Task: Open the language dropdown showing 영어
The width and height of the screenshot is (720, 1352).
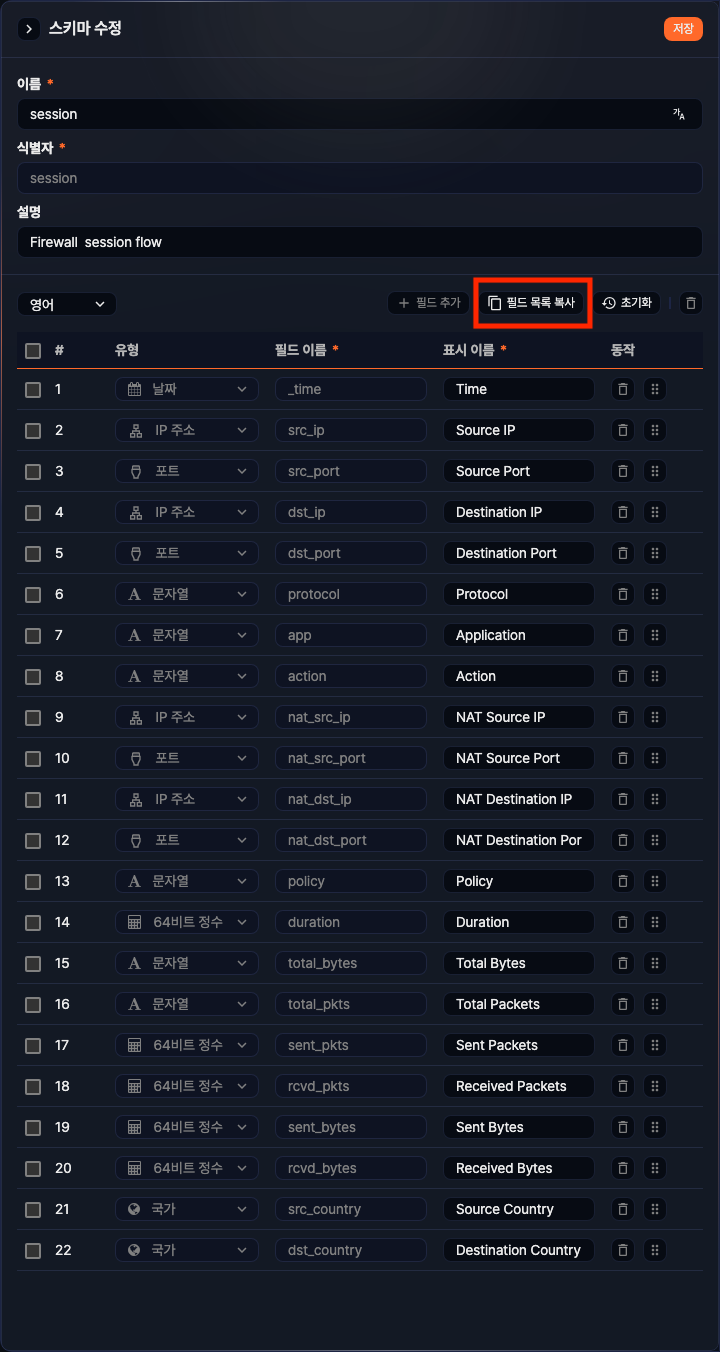Action: 67,304
